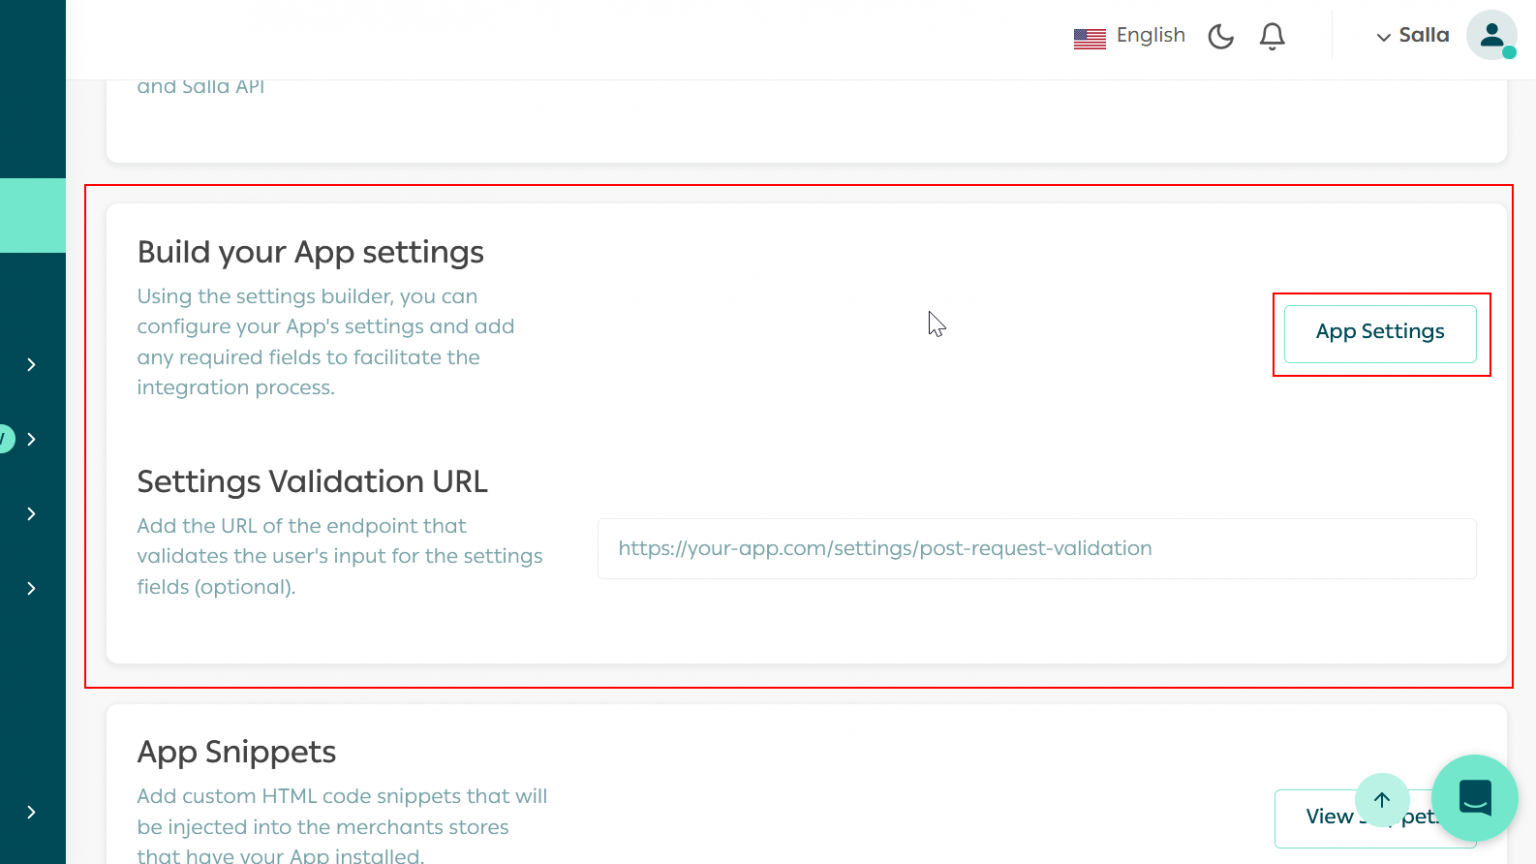Image resolution: width=1536 pixels, height=864 pixels.
Task: Open the English language selector
Action: [x=1150, y=35]
